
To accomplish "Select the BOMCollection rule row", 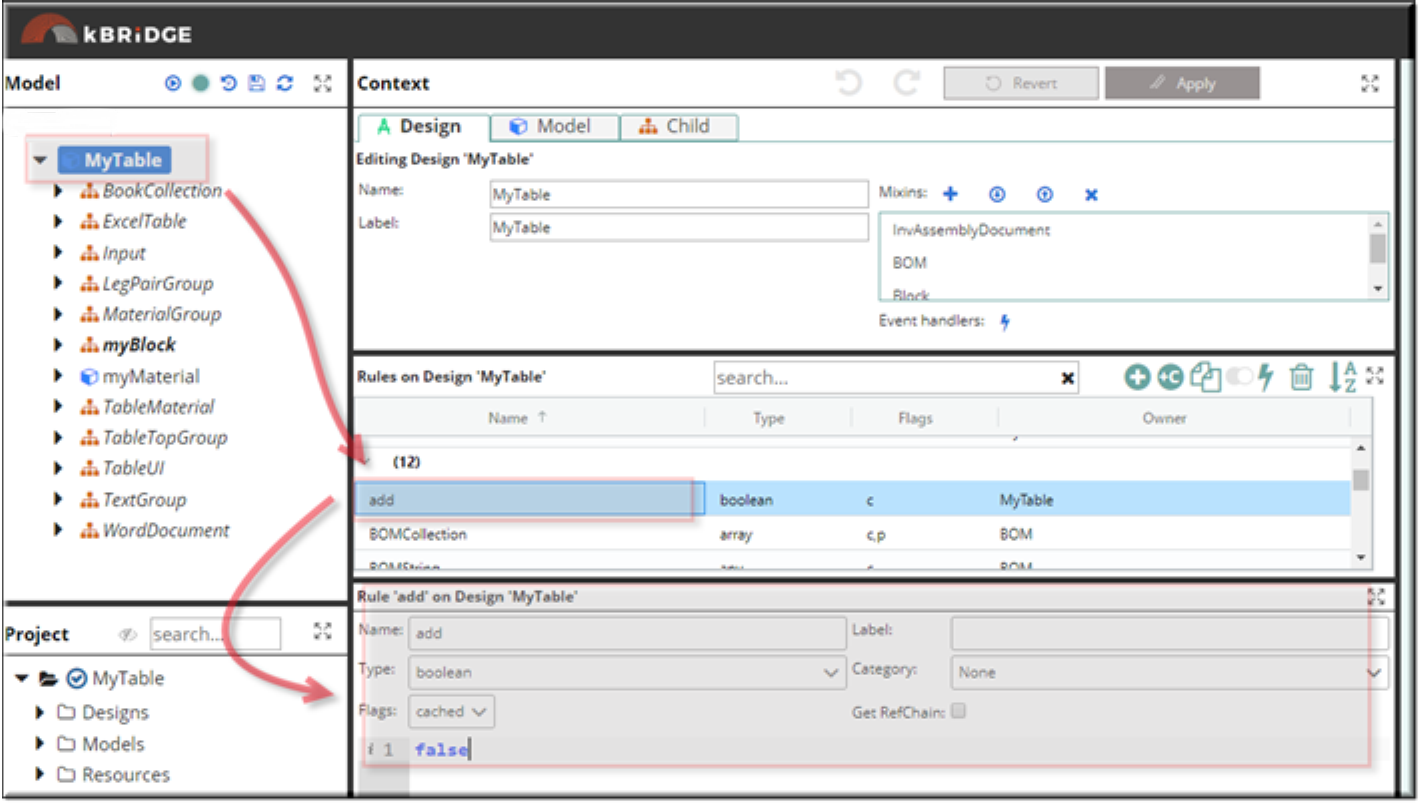I will point(853,535).
